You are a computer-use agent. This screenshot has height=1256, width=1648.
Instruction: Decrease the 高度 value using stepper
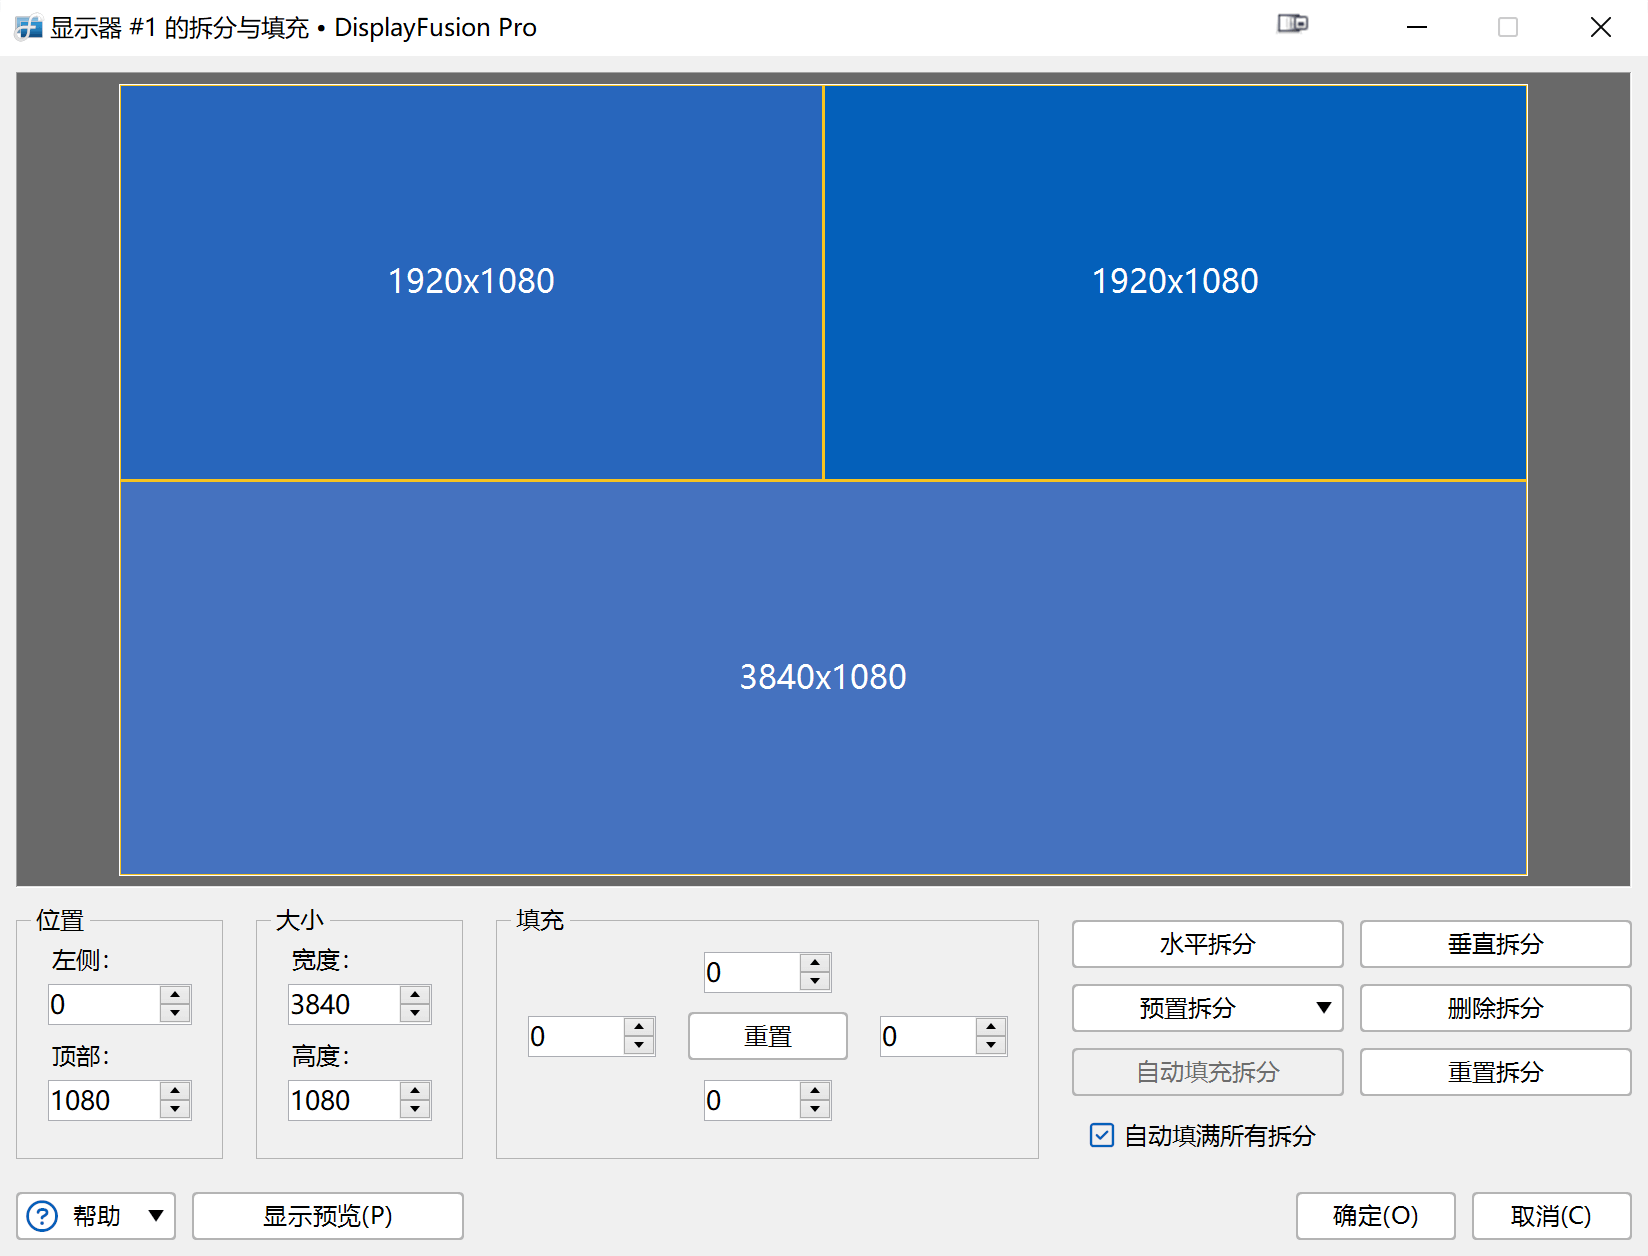[x=415, y=1110]
